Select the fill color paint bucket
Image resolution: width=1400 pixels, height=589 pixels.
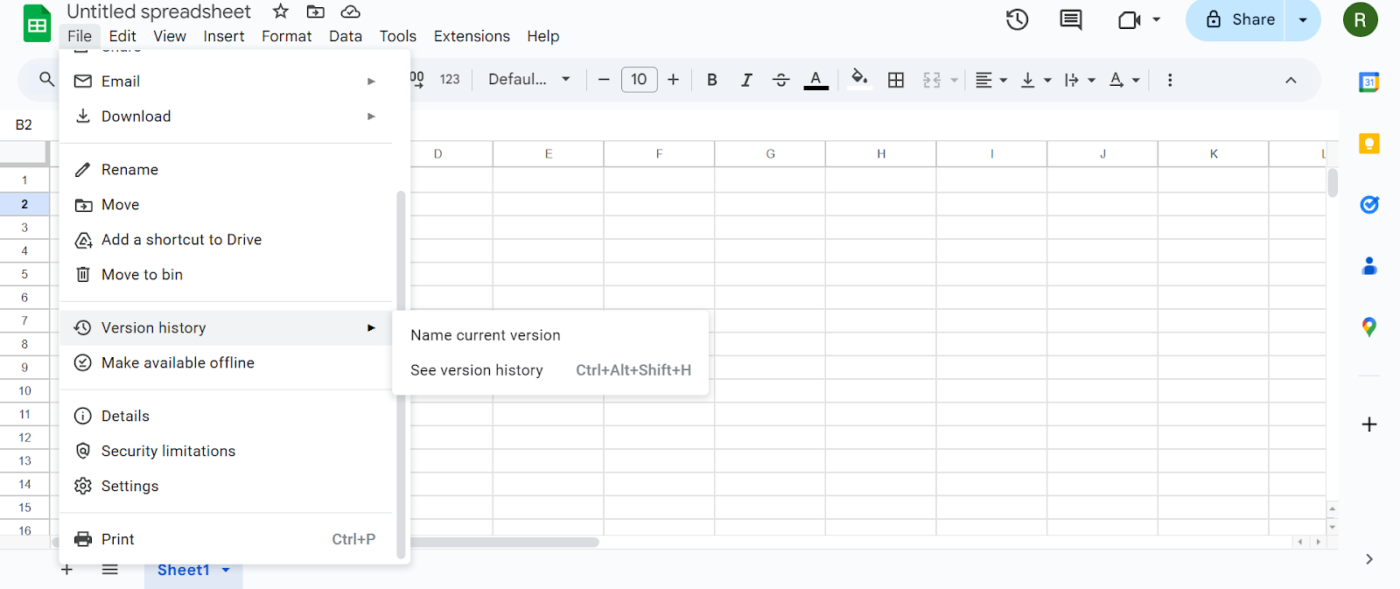(859, 79)
